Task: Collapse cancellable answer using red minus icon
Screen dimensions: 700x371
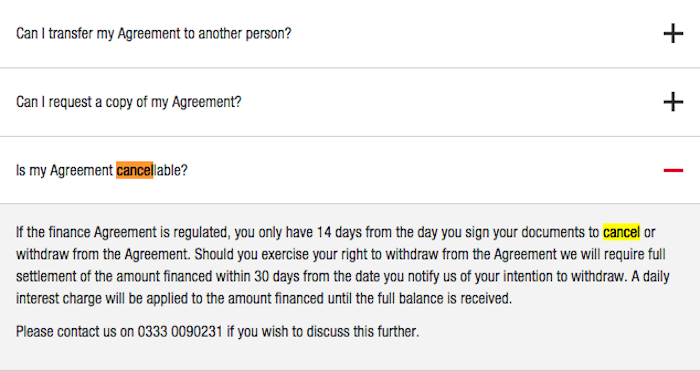Action: (673, 170)
